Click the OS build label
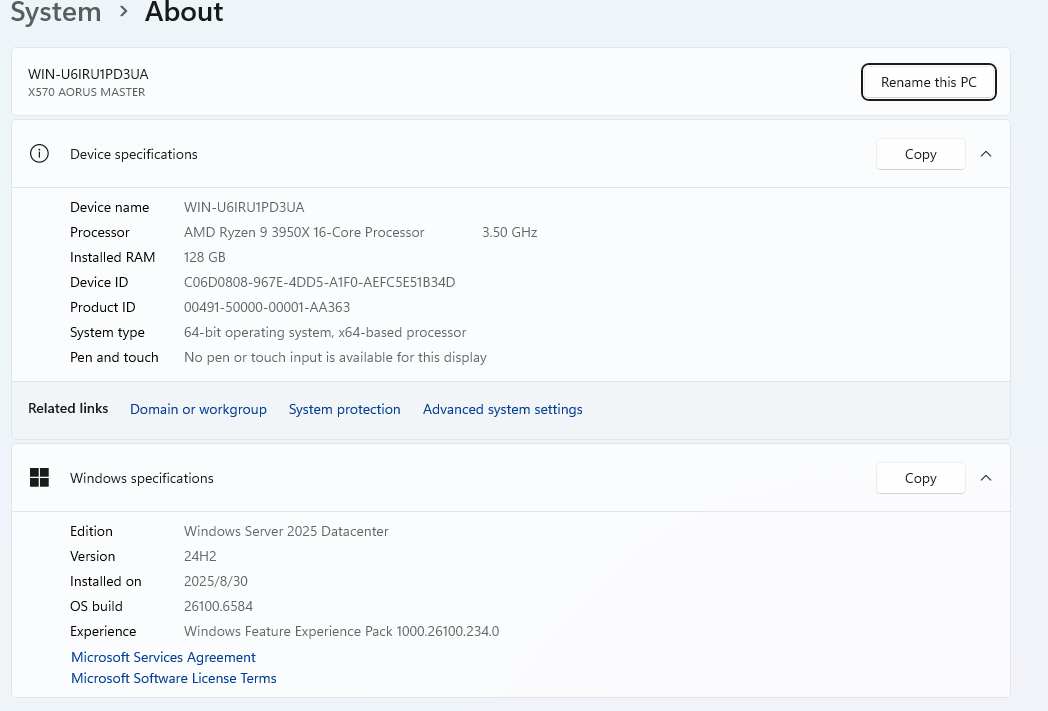Screen dimensions: 1048x711 tap(96, 606)
